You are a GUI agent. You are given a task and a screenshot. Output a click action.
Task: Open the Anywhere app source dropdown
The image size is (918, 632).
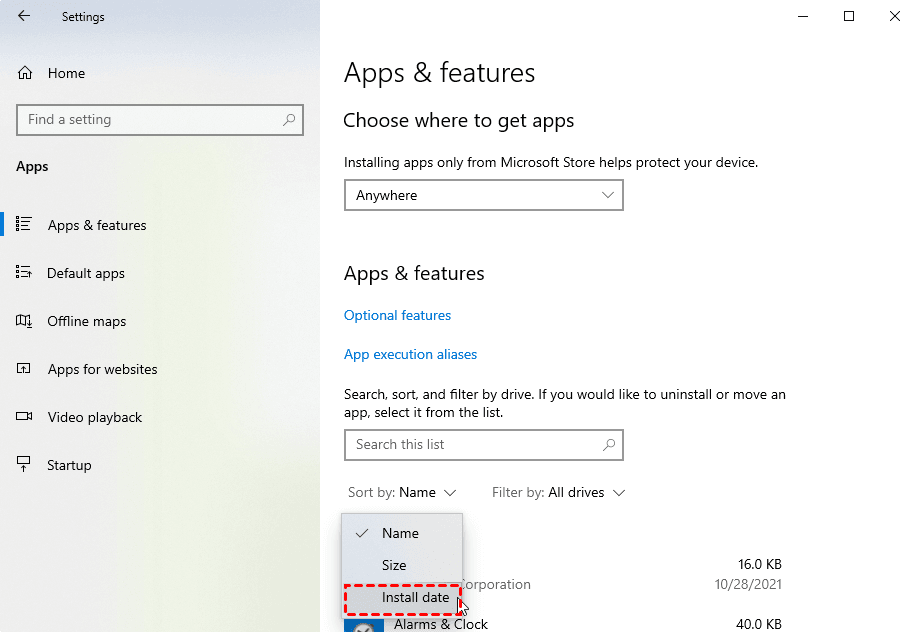pyautogui.click(x=483, y=195)
